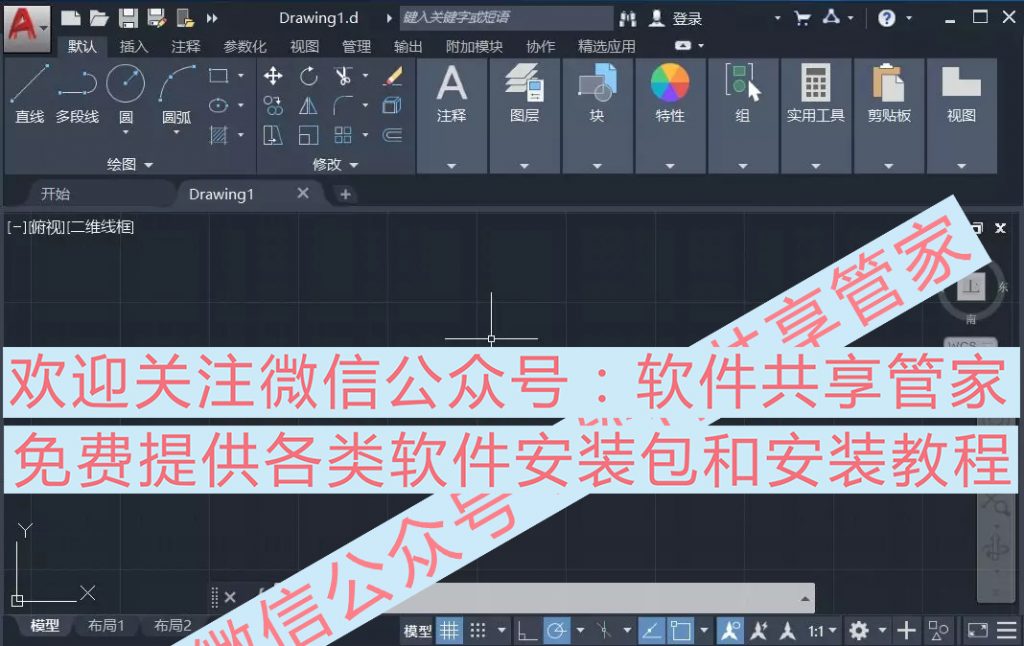
Task: Toggle snap mode in status bar
Action: click(478, 630)
